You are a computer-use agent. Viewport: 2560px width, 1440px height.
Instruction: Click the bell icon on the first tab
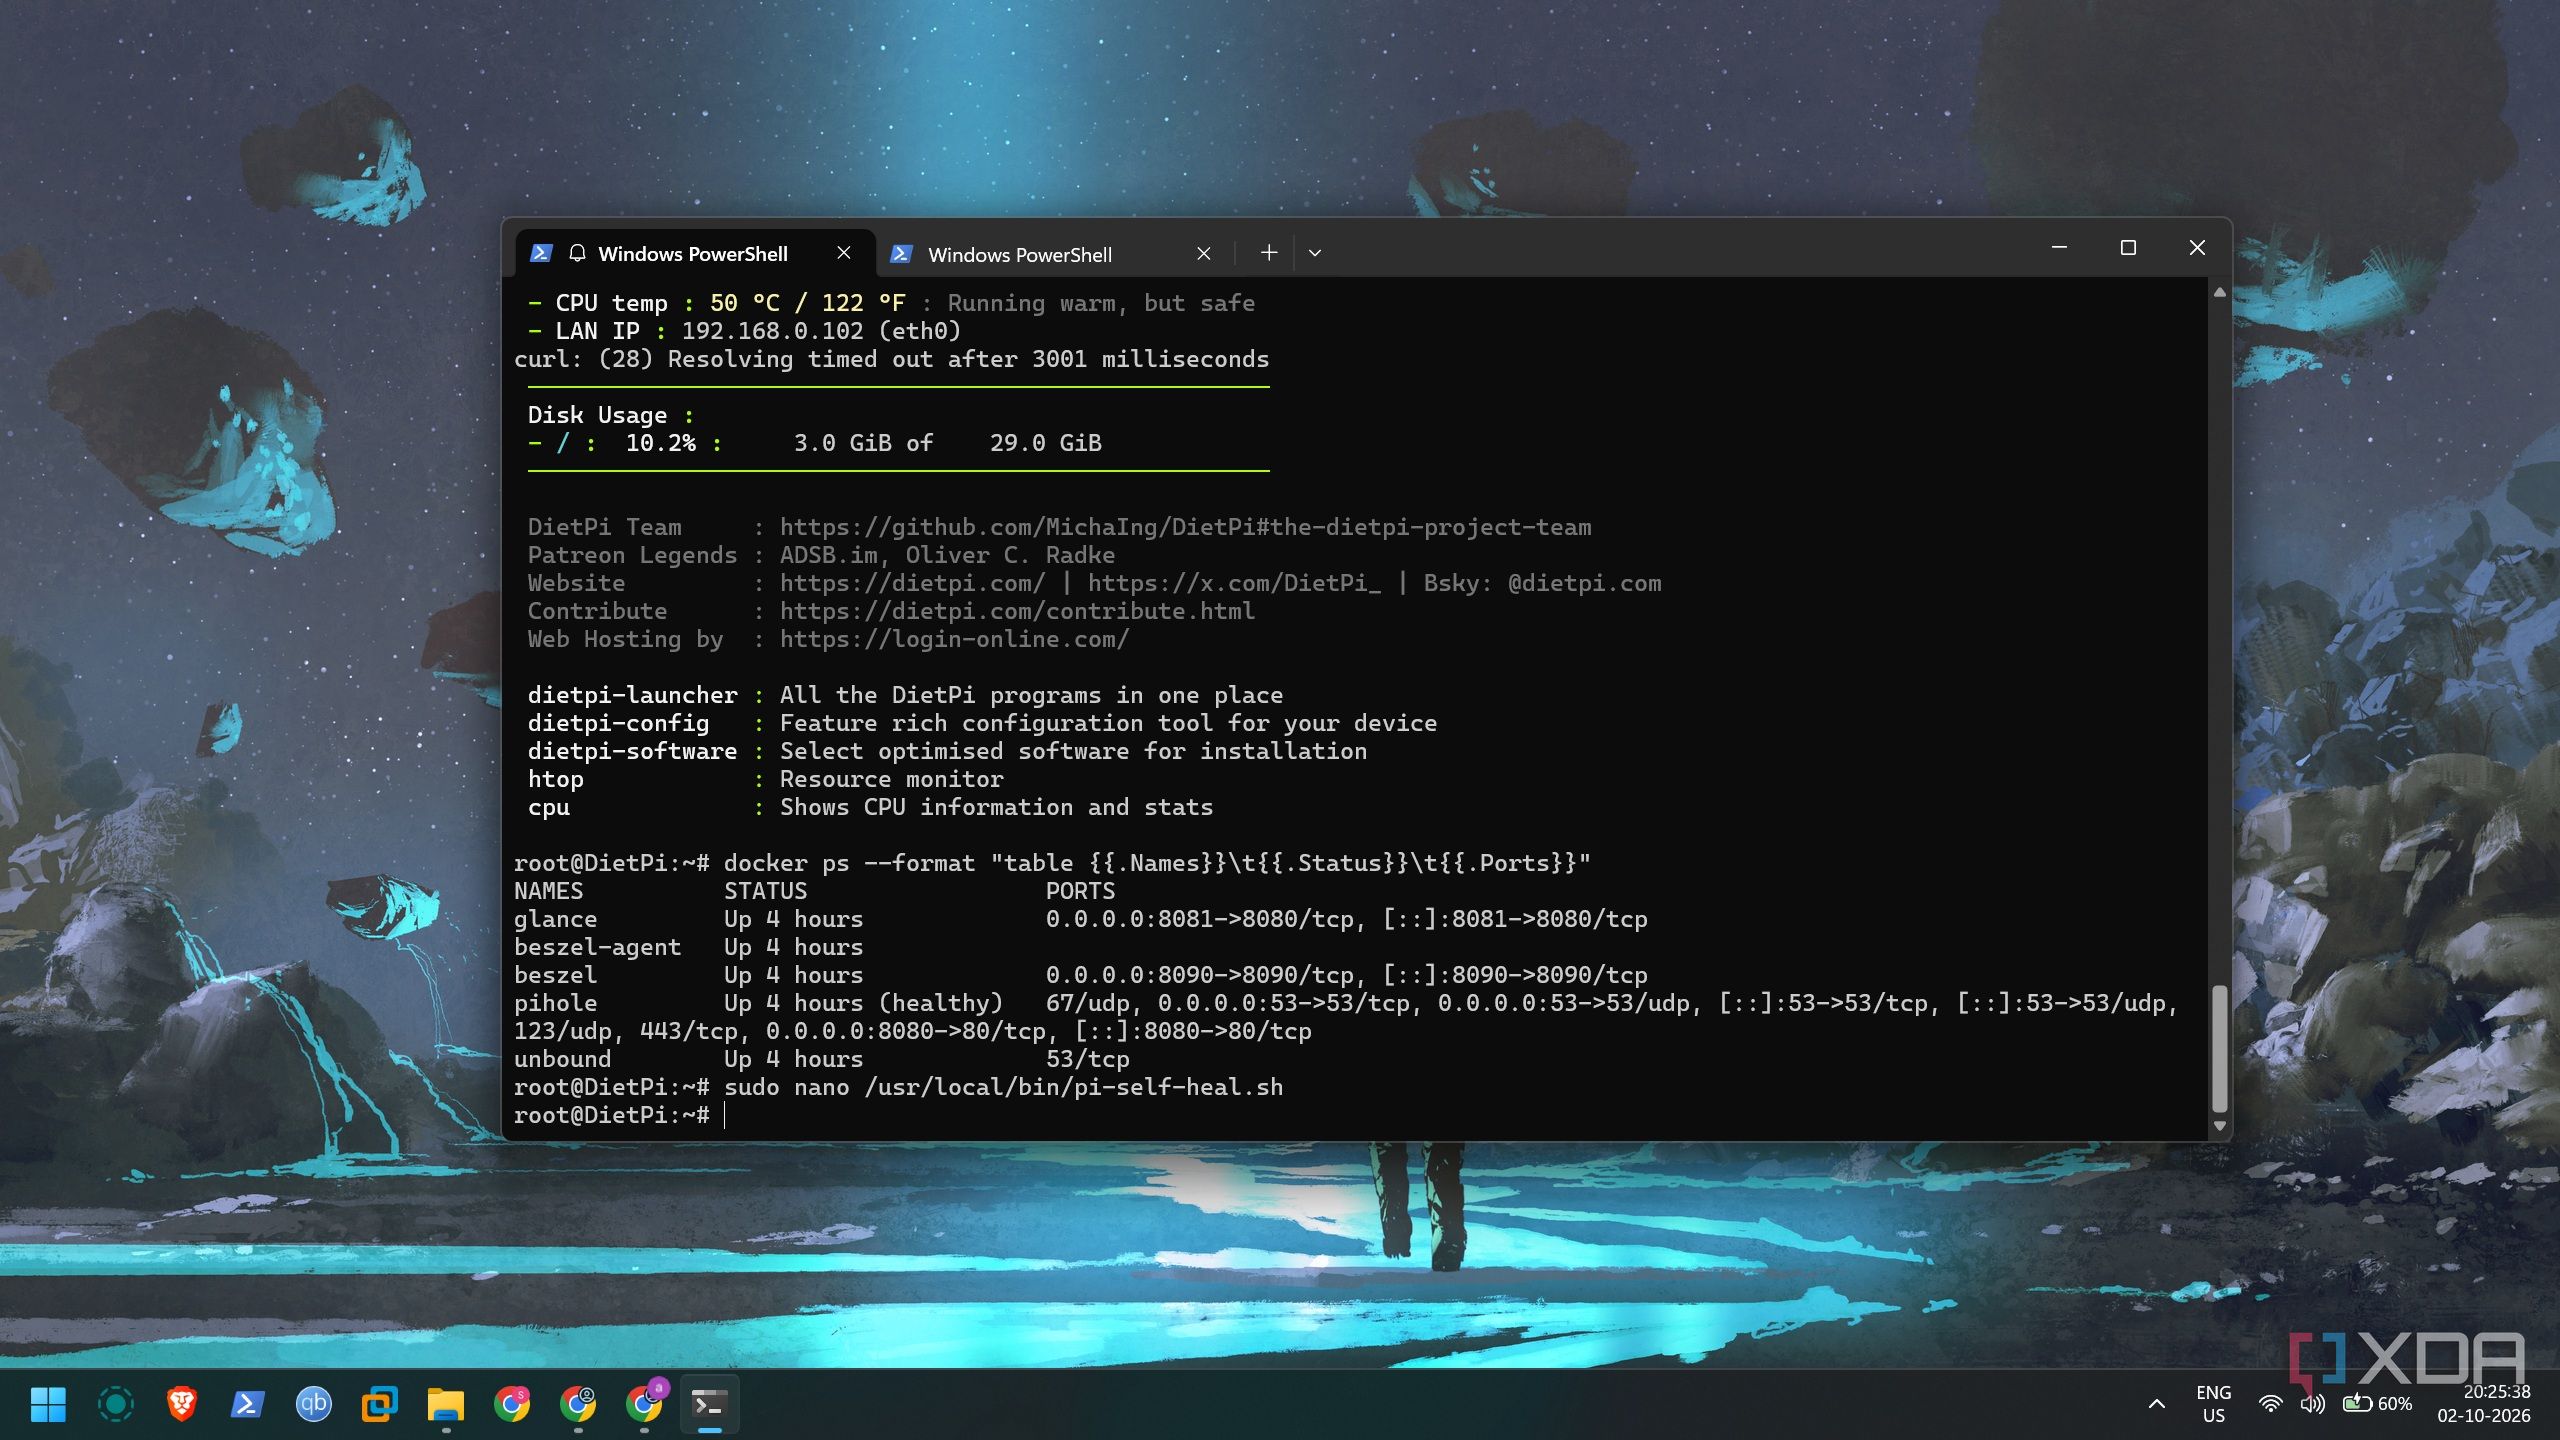577,253
